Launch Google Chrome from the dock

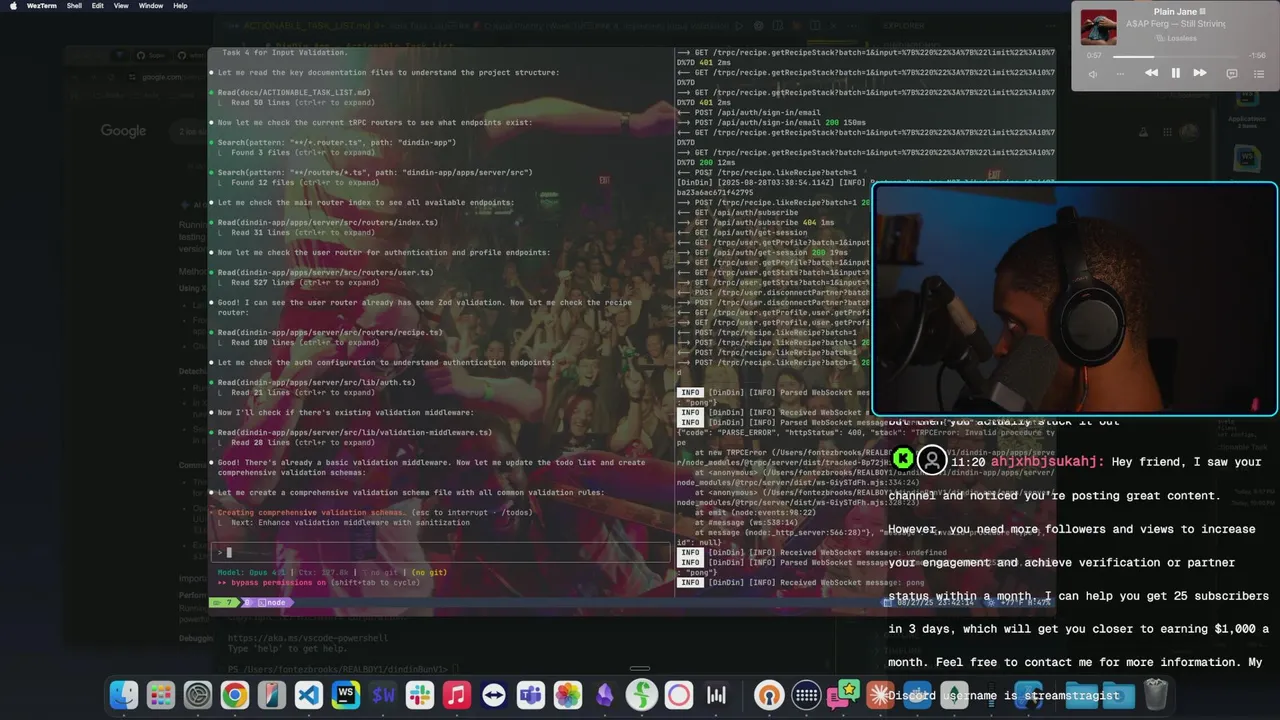[235, 694]
